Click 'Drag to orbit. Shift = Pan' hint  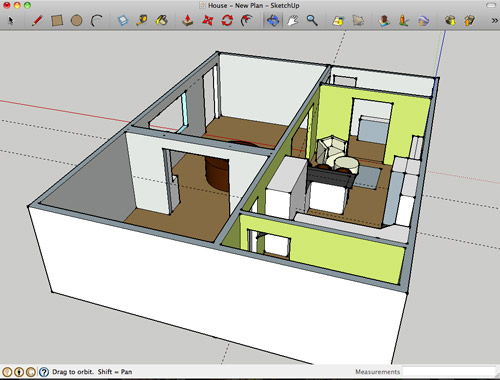tap(92, 372)
